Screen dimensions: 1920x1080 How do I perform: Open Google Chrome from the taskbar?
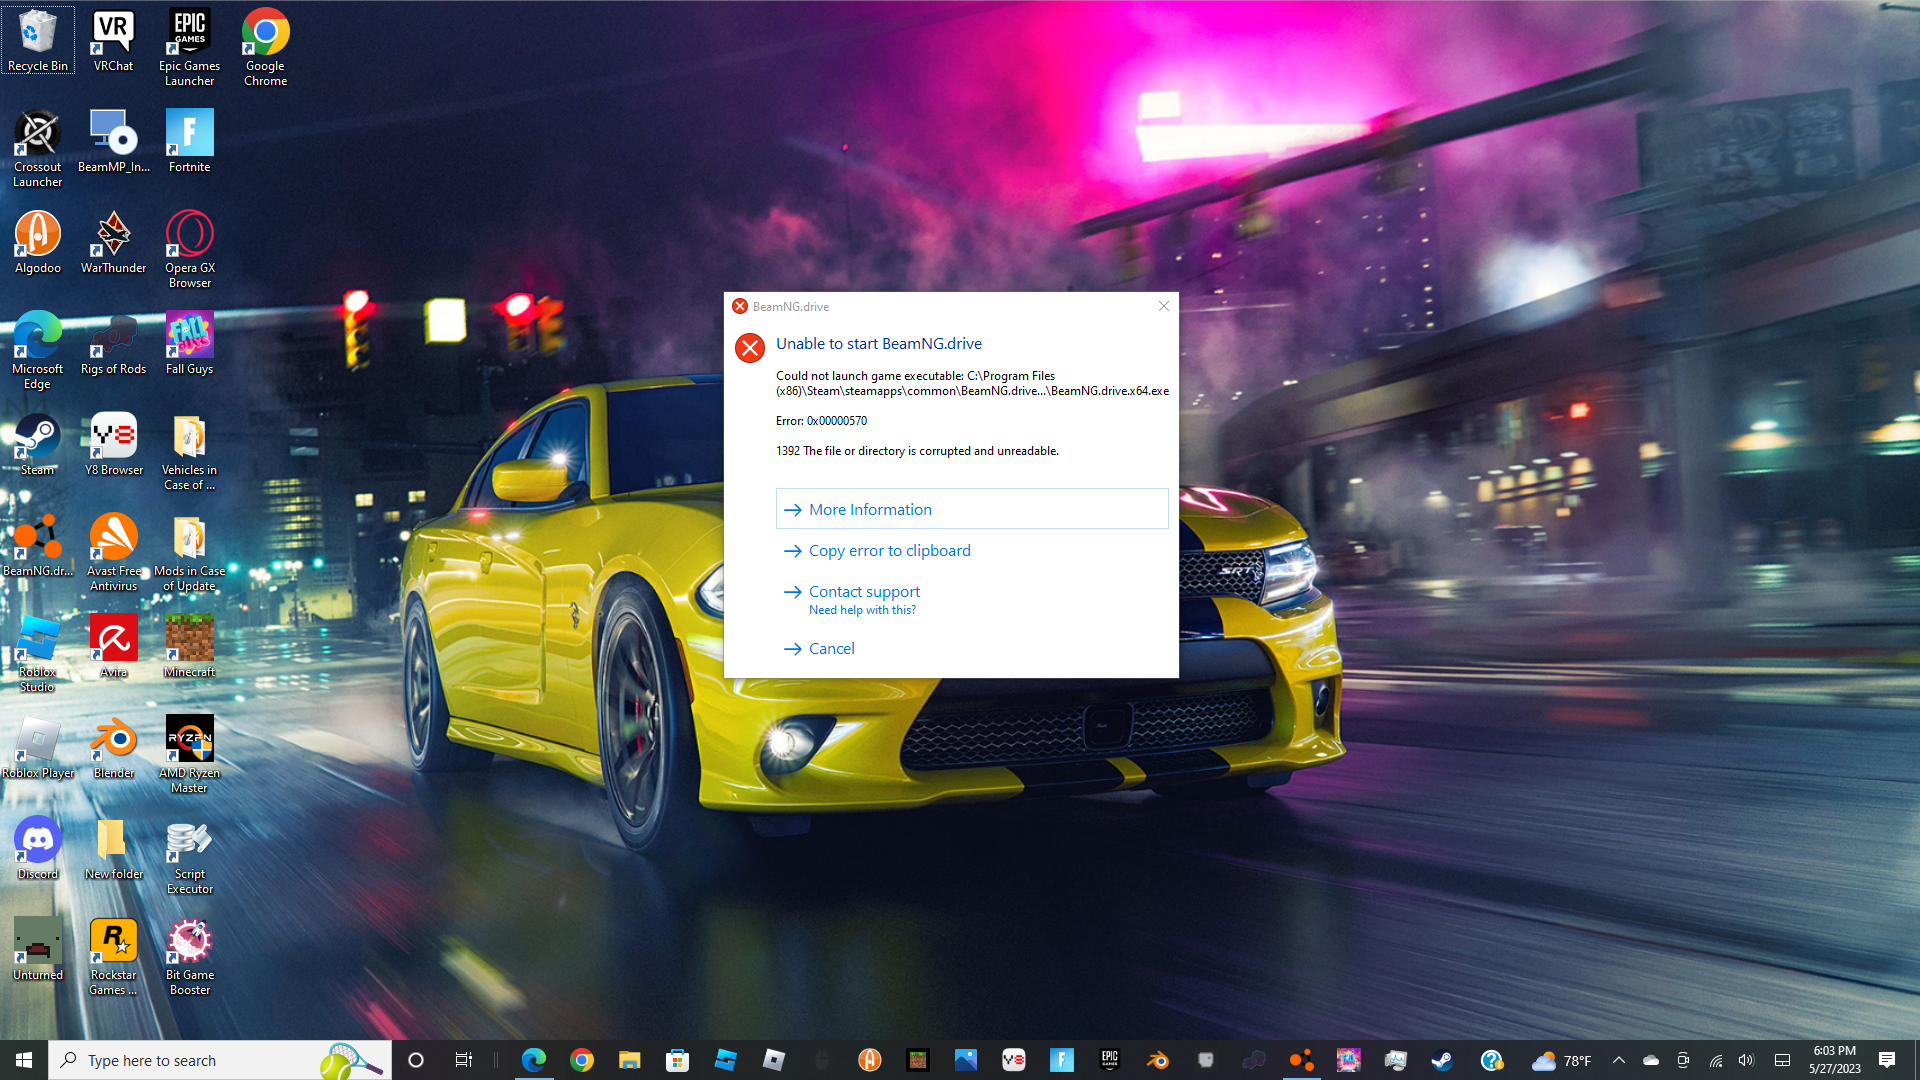[582, 1060]
